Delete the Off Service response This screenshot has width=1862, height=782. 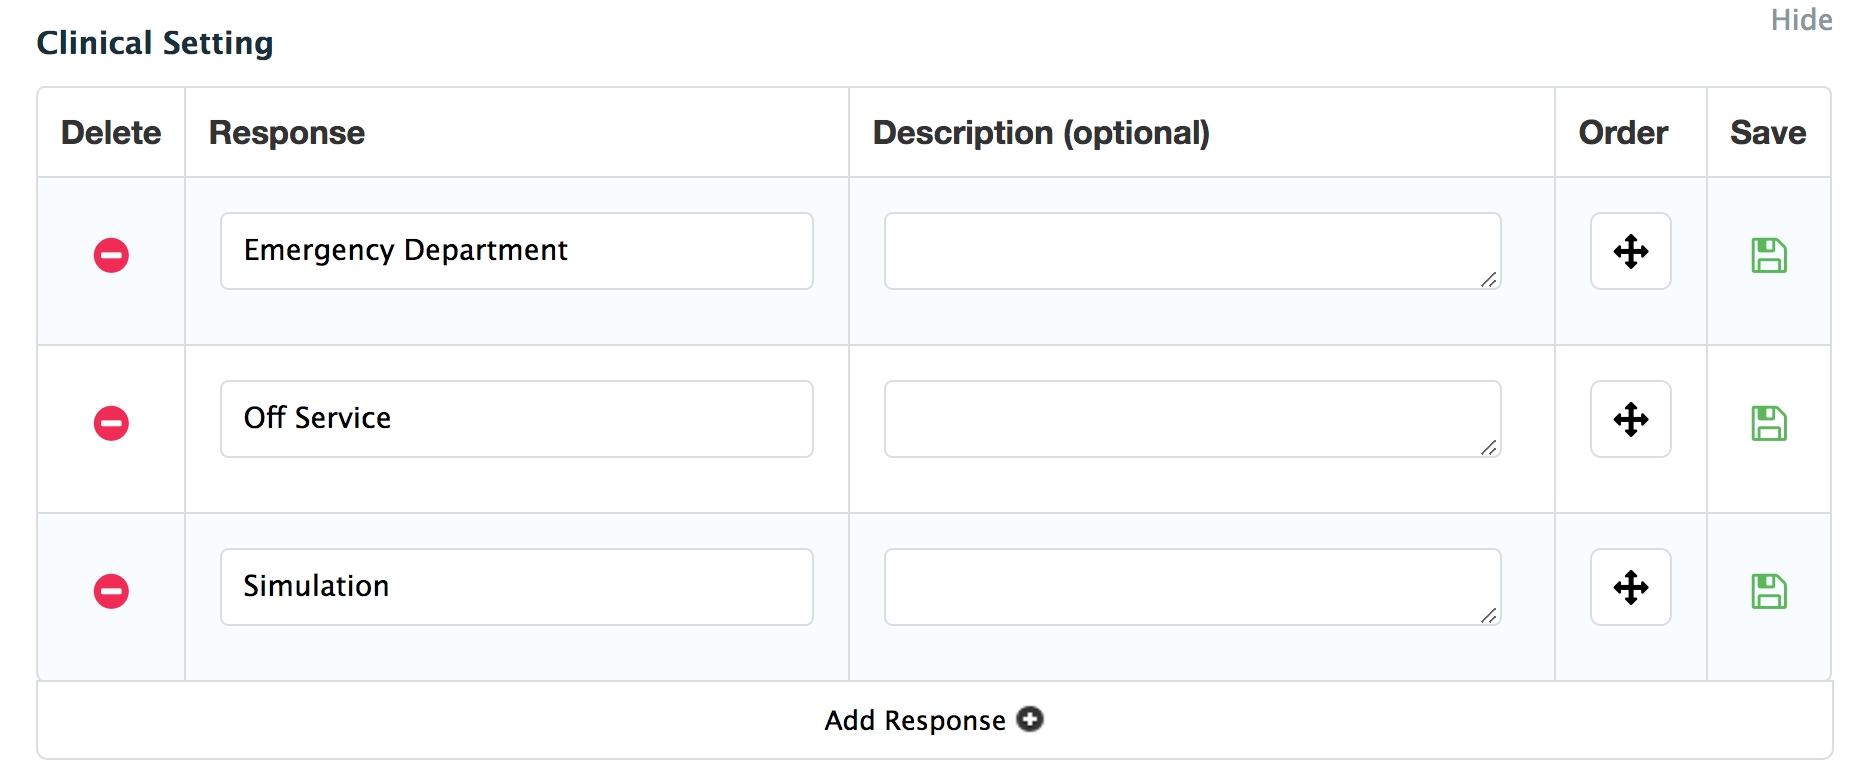click(x=111, y=423)
